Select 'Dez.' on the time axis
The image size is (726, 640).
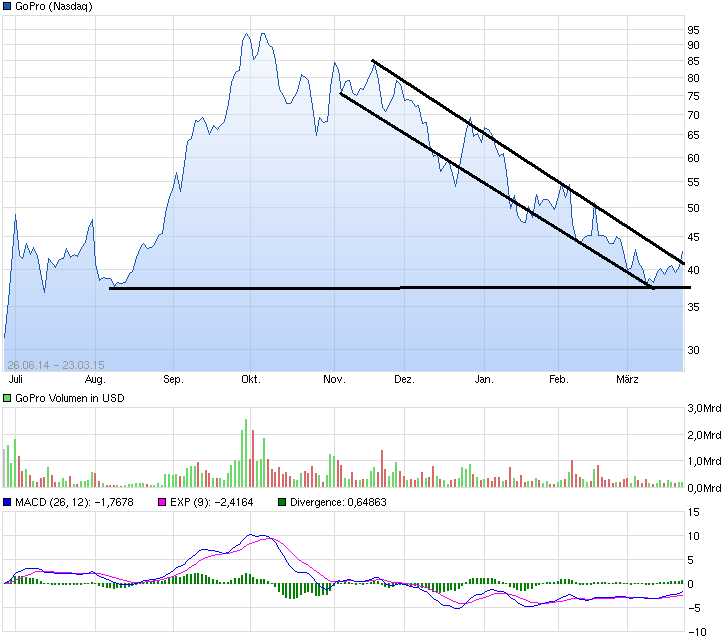(x=404, y=380)
